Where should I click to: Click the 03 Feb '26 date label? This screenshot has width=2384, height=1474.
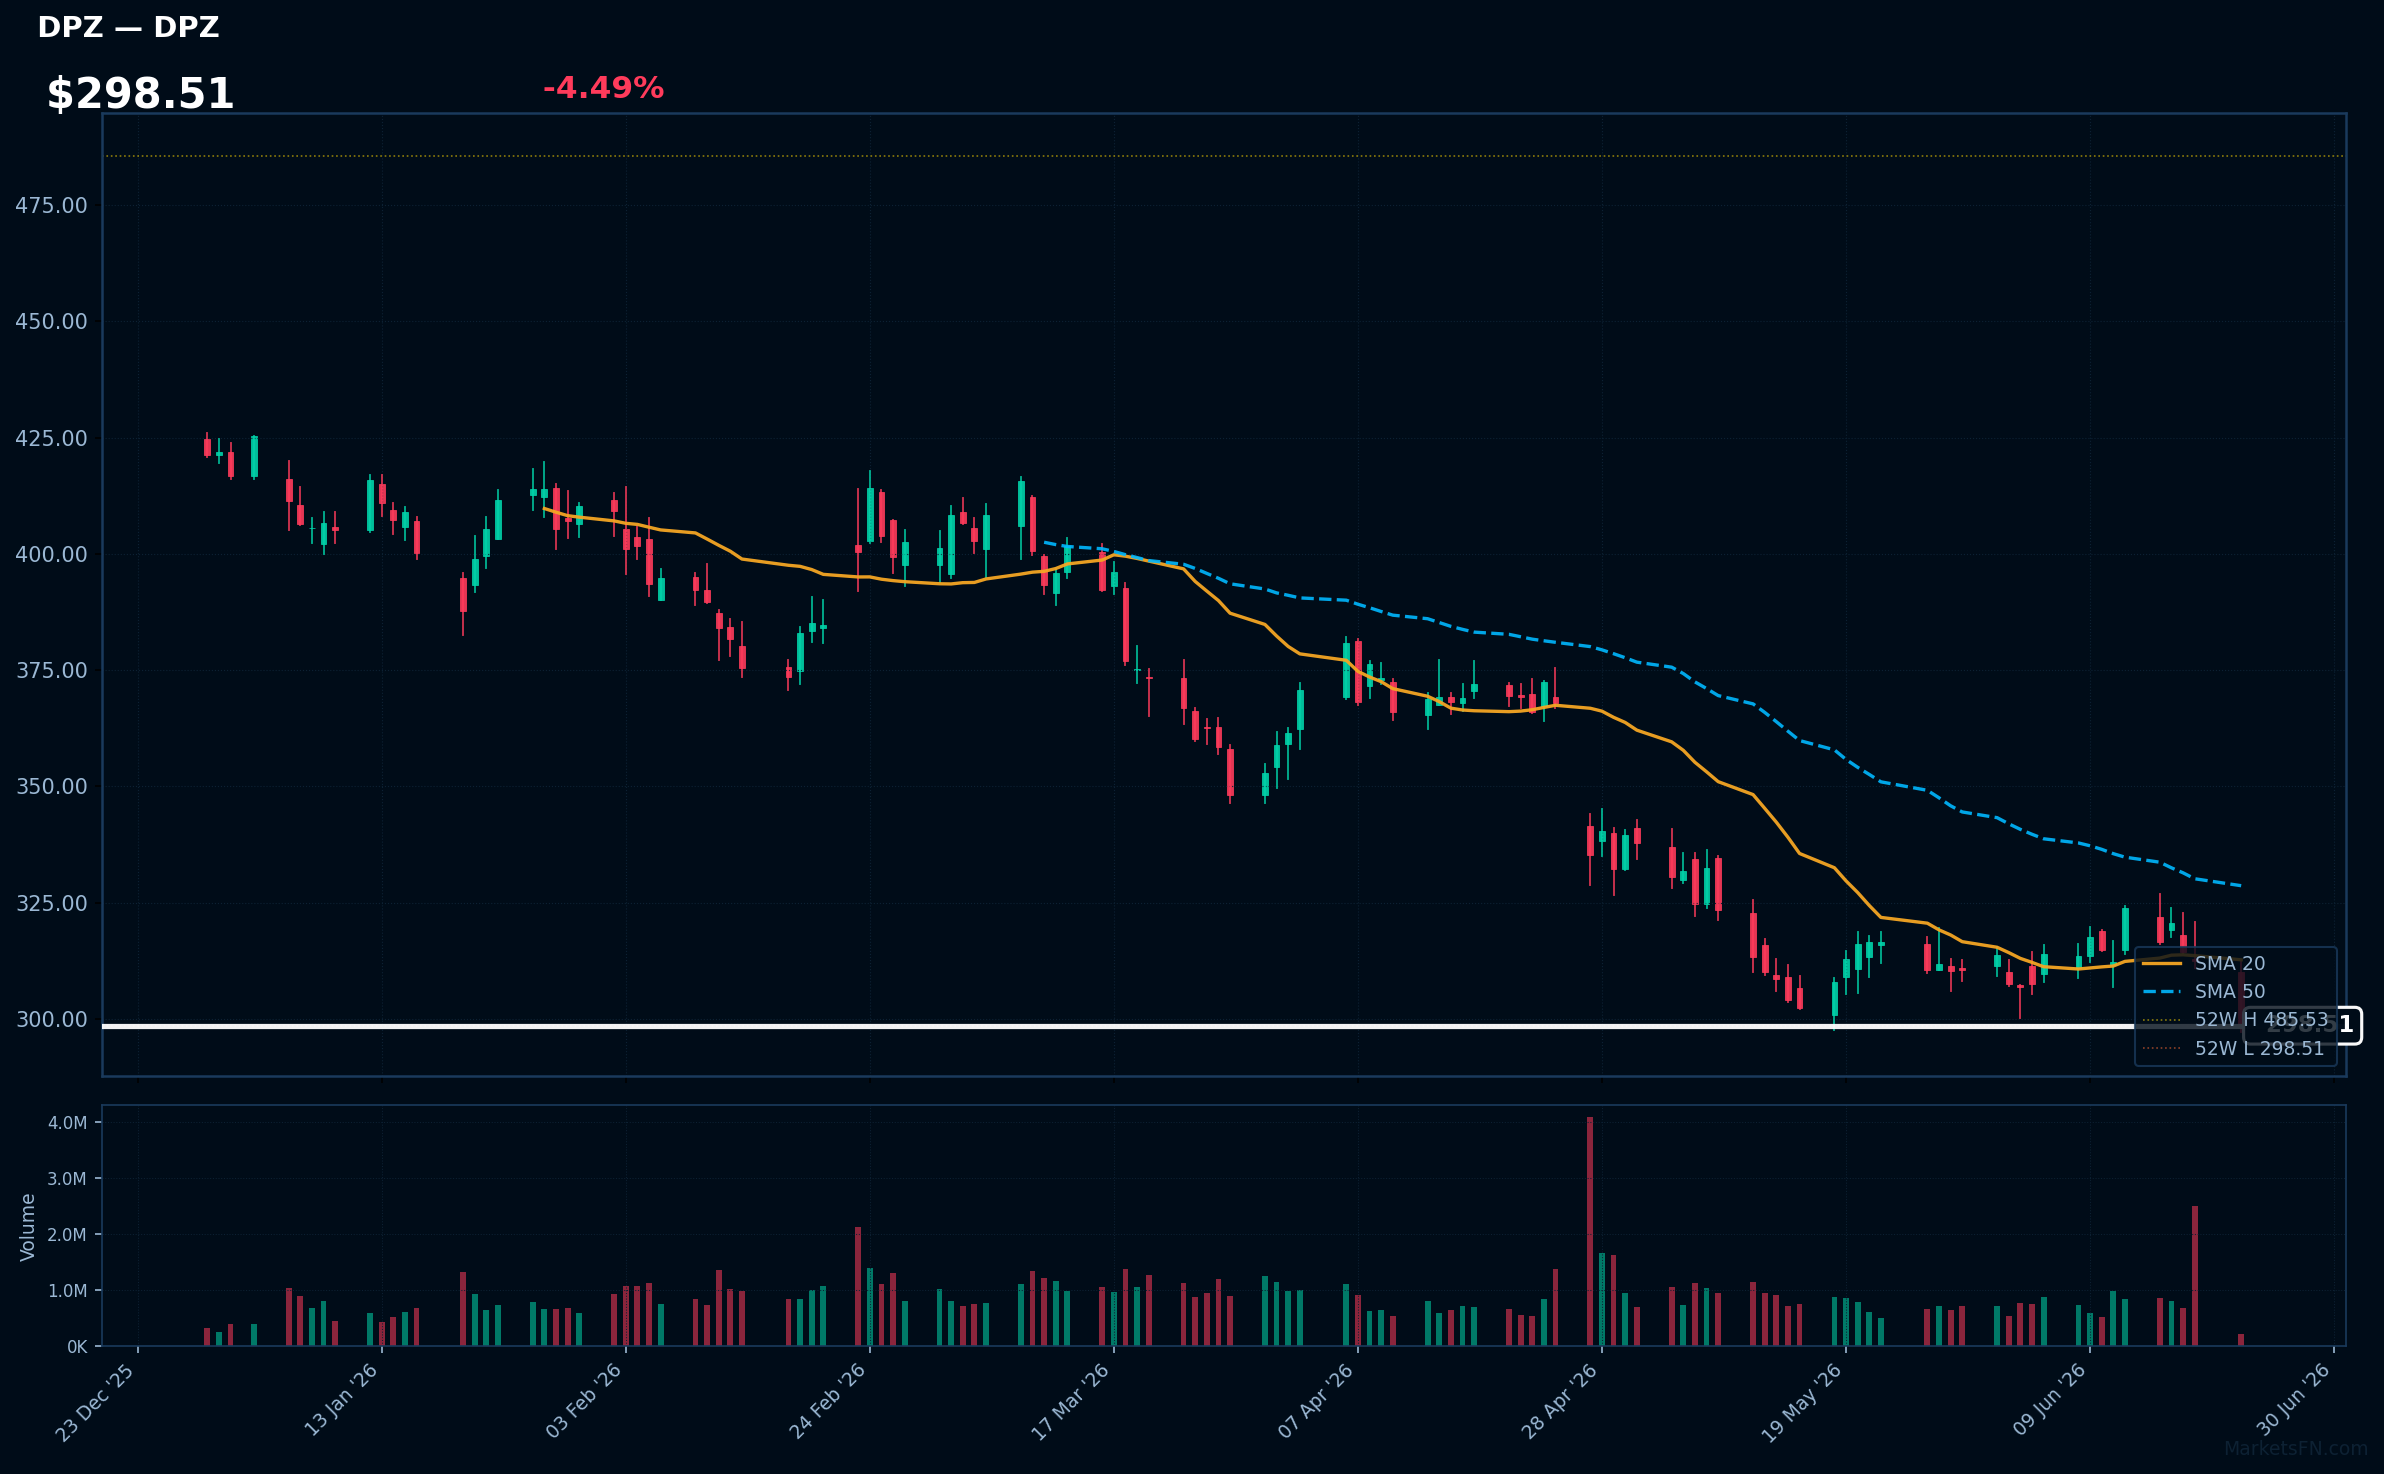pyautogui.click(x=583, y=1400)
